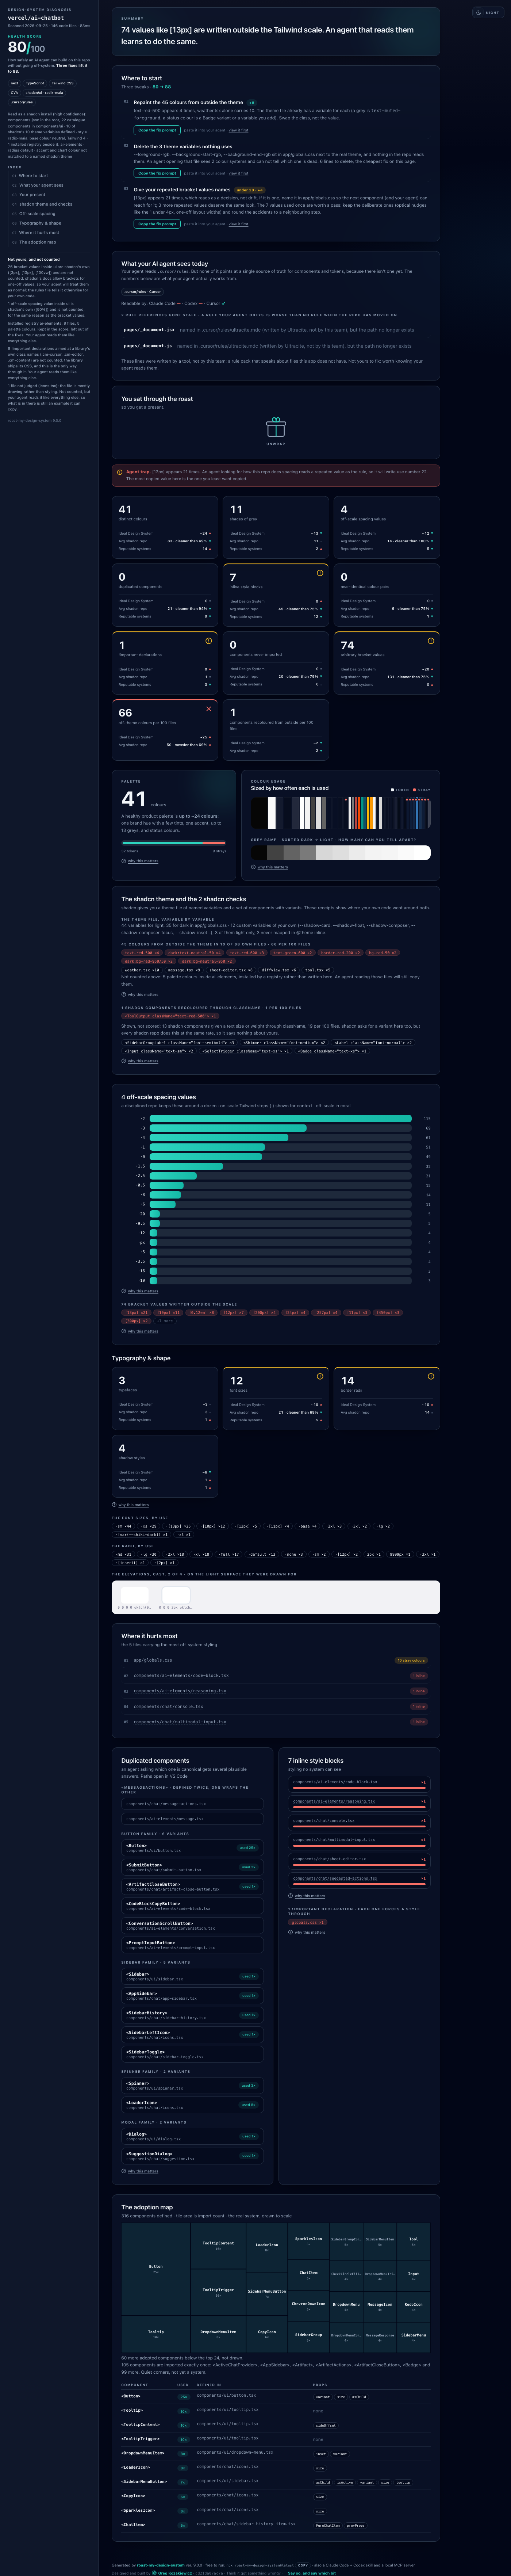Open 'view 4 first' link under step 03
The height and width of the screenshot is (2576, 511).
(239, 224)
